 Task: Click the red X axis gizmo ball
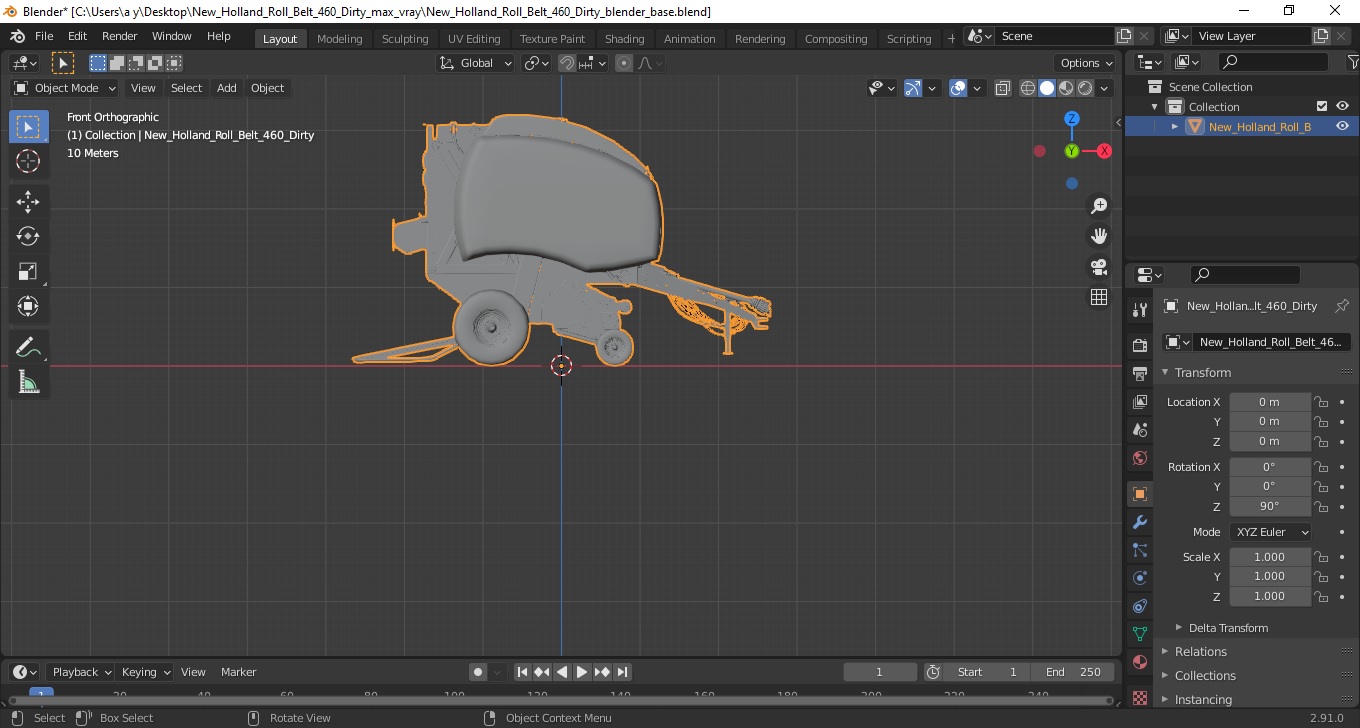pos(1104,151)
